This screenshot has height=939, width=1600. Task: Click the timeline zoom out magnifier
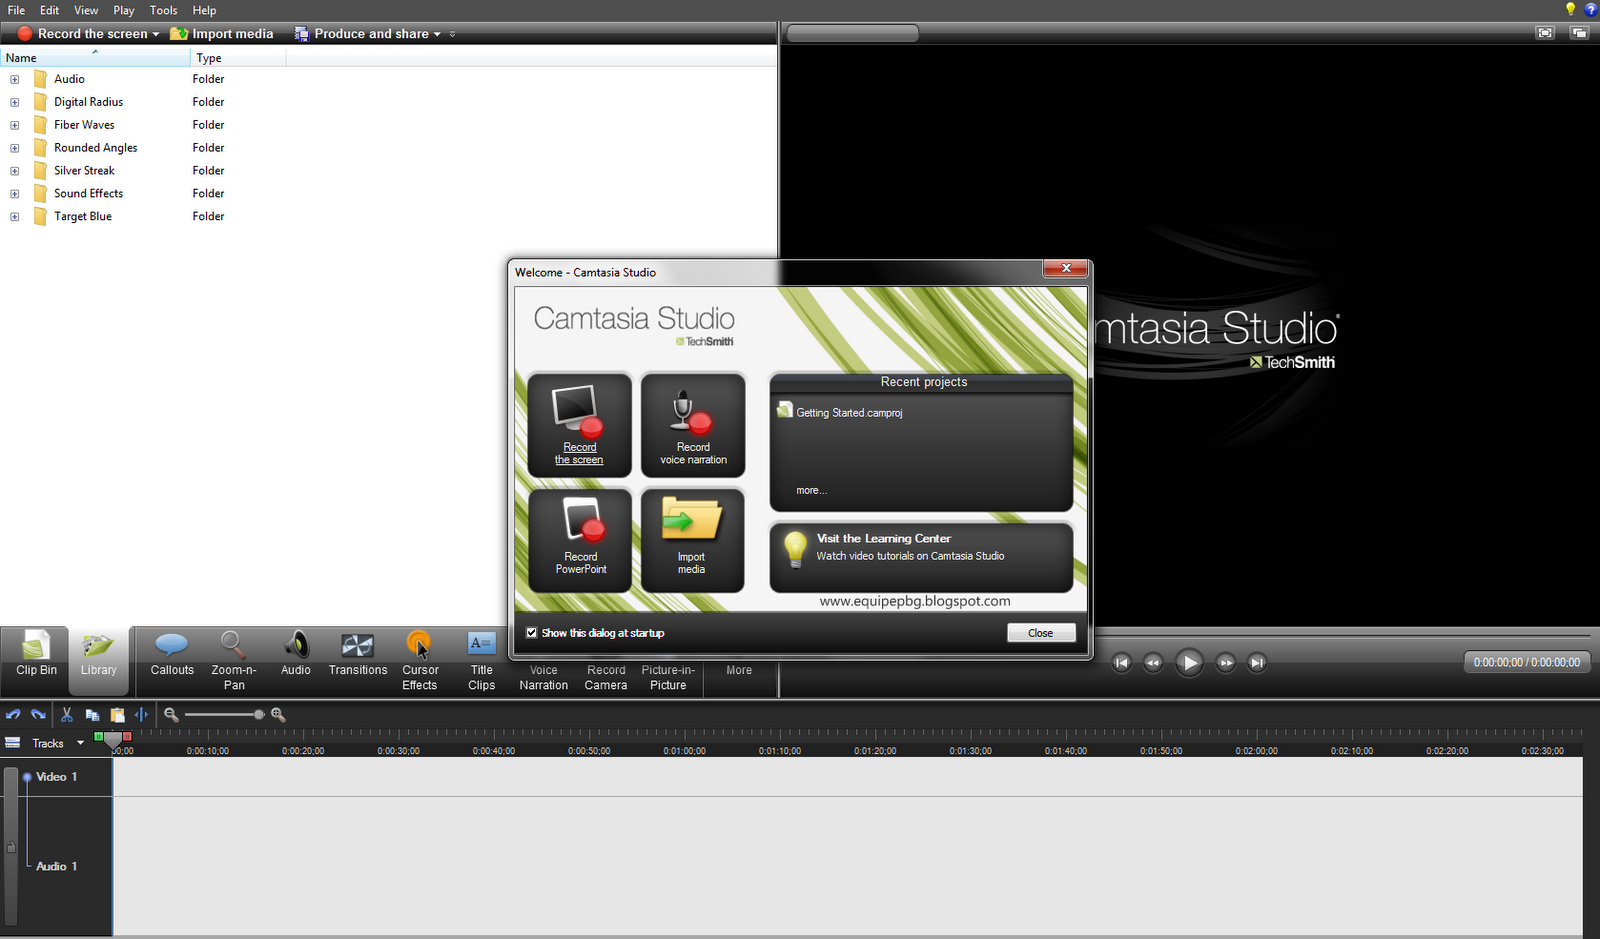(171, 715)
